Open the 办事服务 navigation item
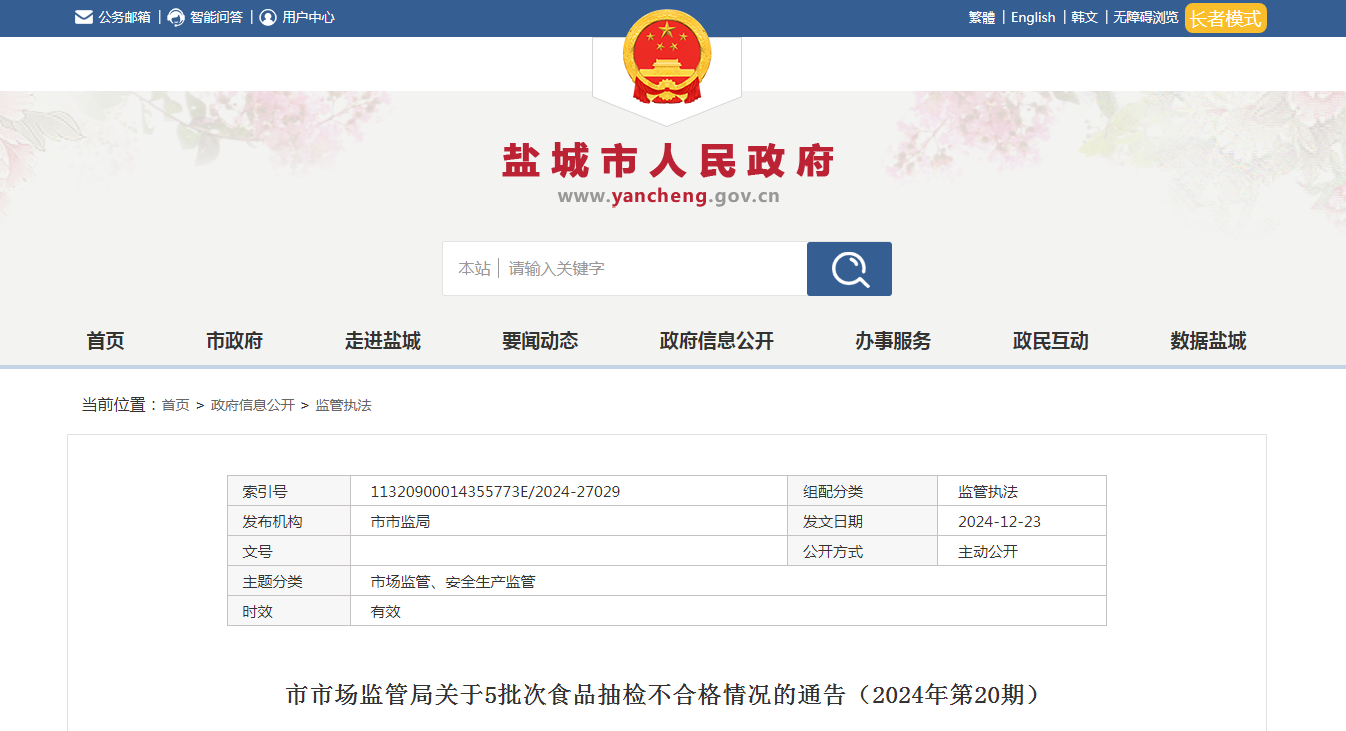The height and width of the screenshot is (731, 1346). (x=893, y=341)
